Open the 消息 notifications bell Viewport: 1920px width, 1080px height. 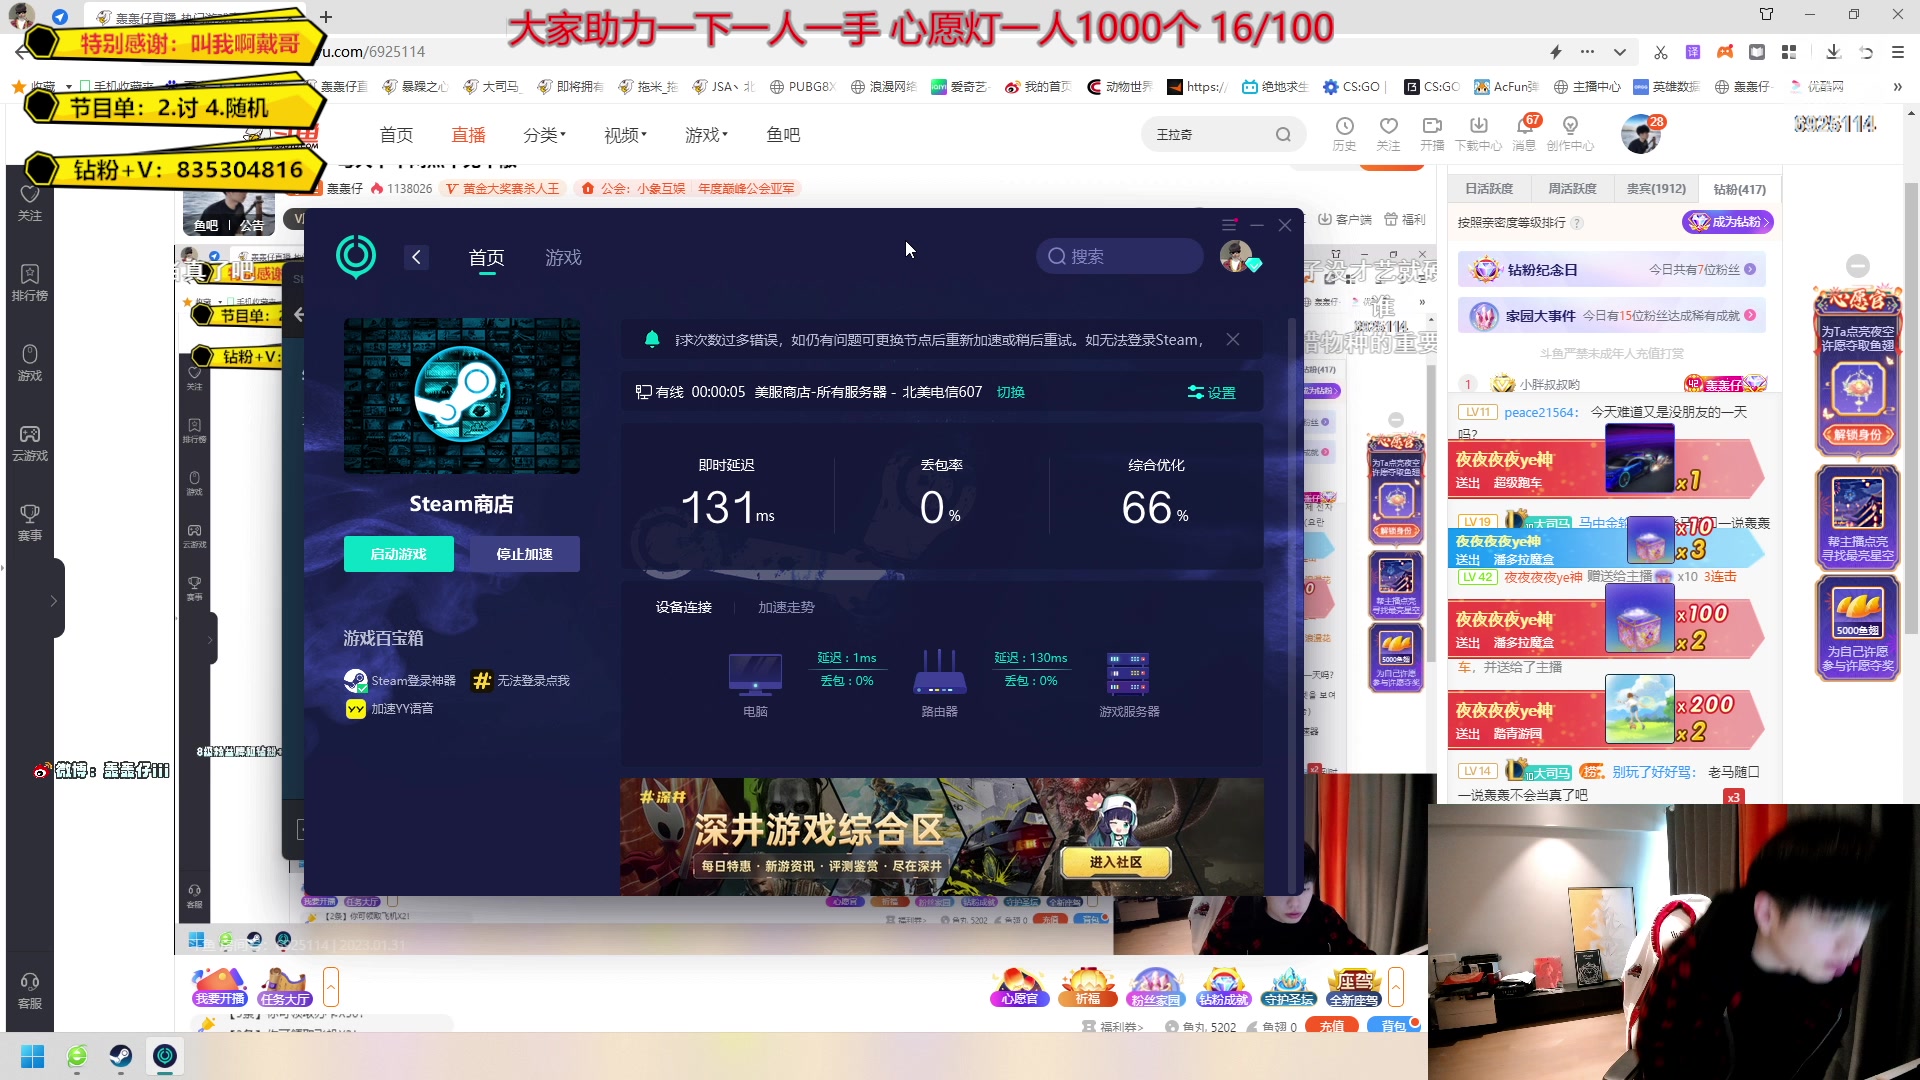tap(1524, 134)
